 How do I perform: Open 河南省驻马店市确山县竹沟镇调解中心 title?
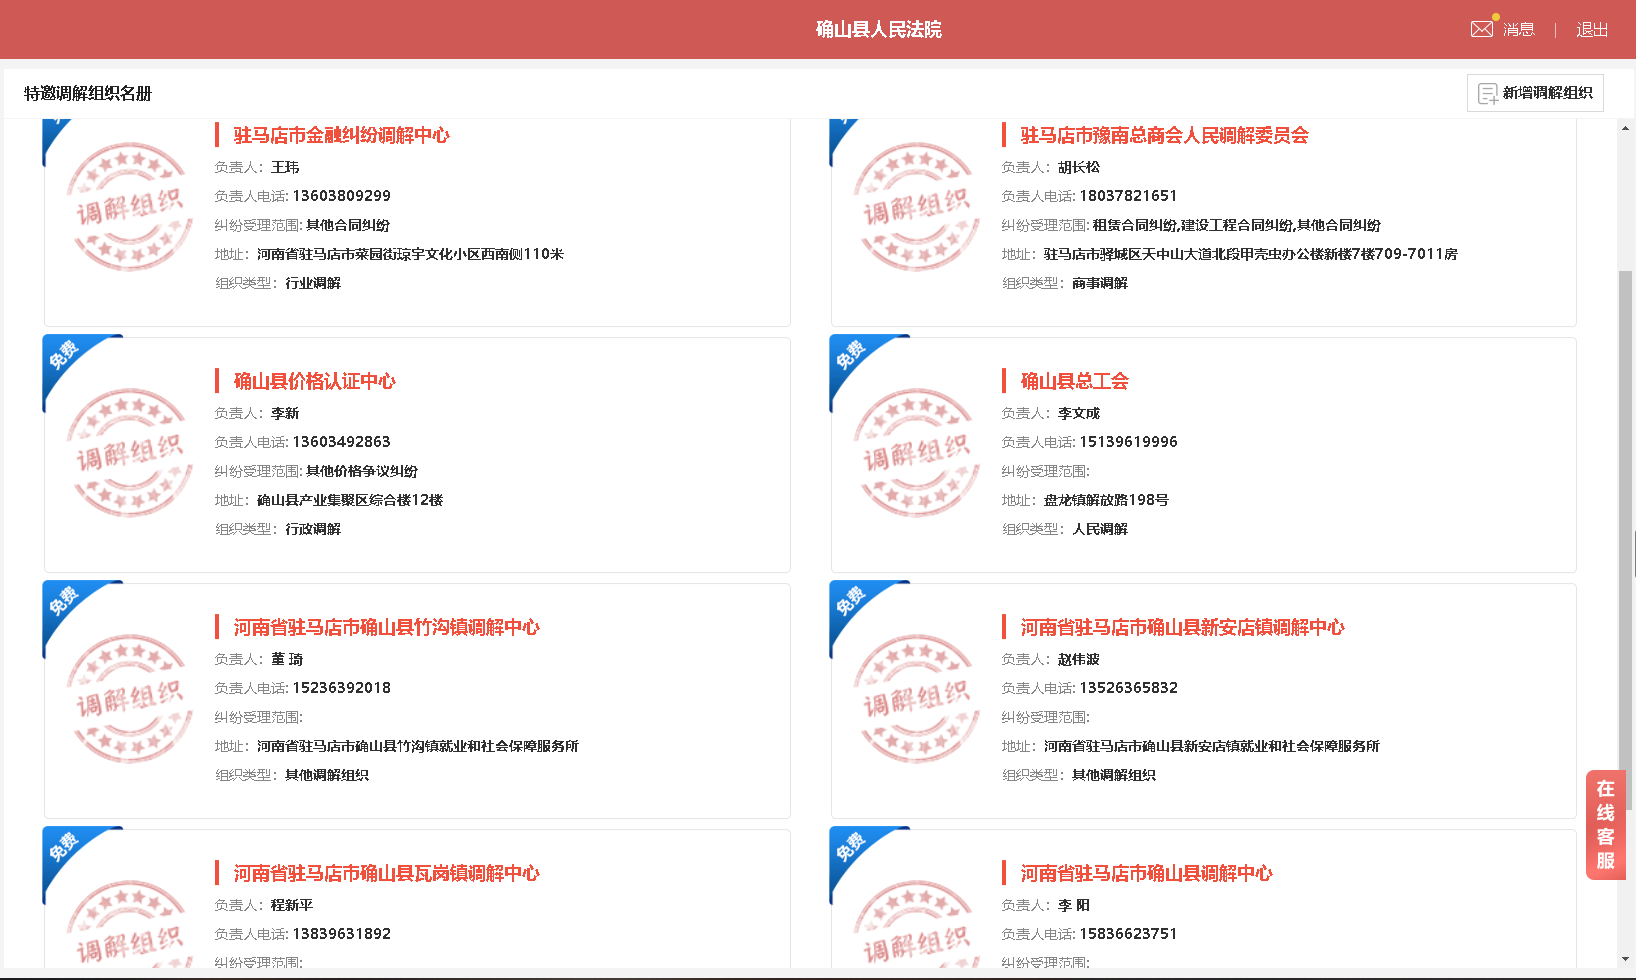point(386,627)
